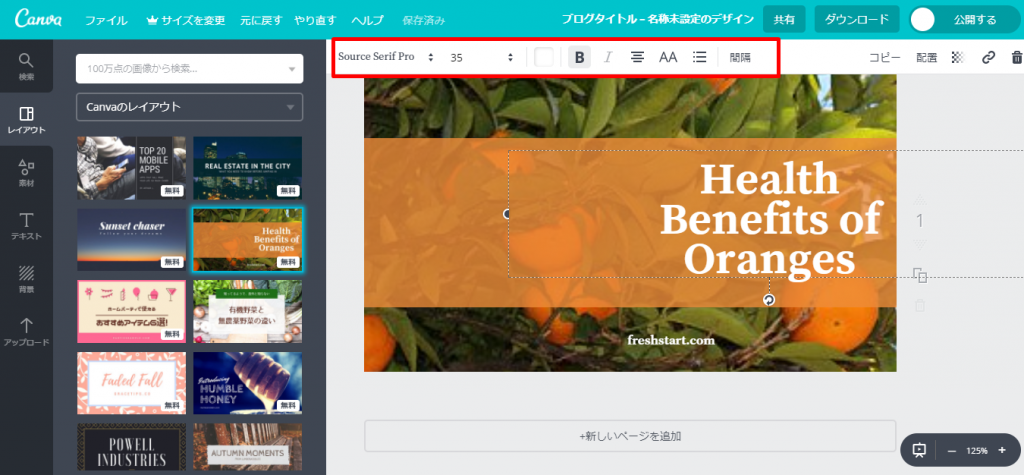Select 有機野菜と無農薬野菜の違い layout
The image size is (1024, 475).
[248, 312]
